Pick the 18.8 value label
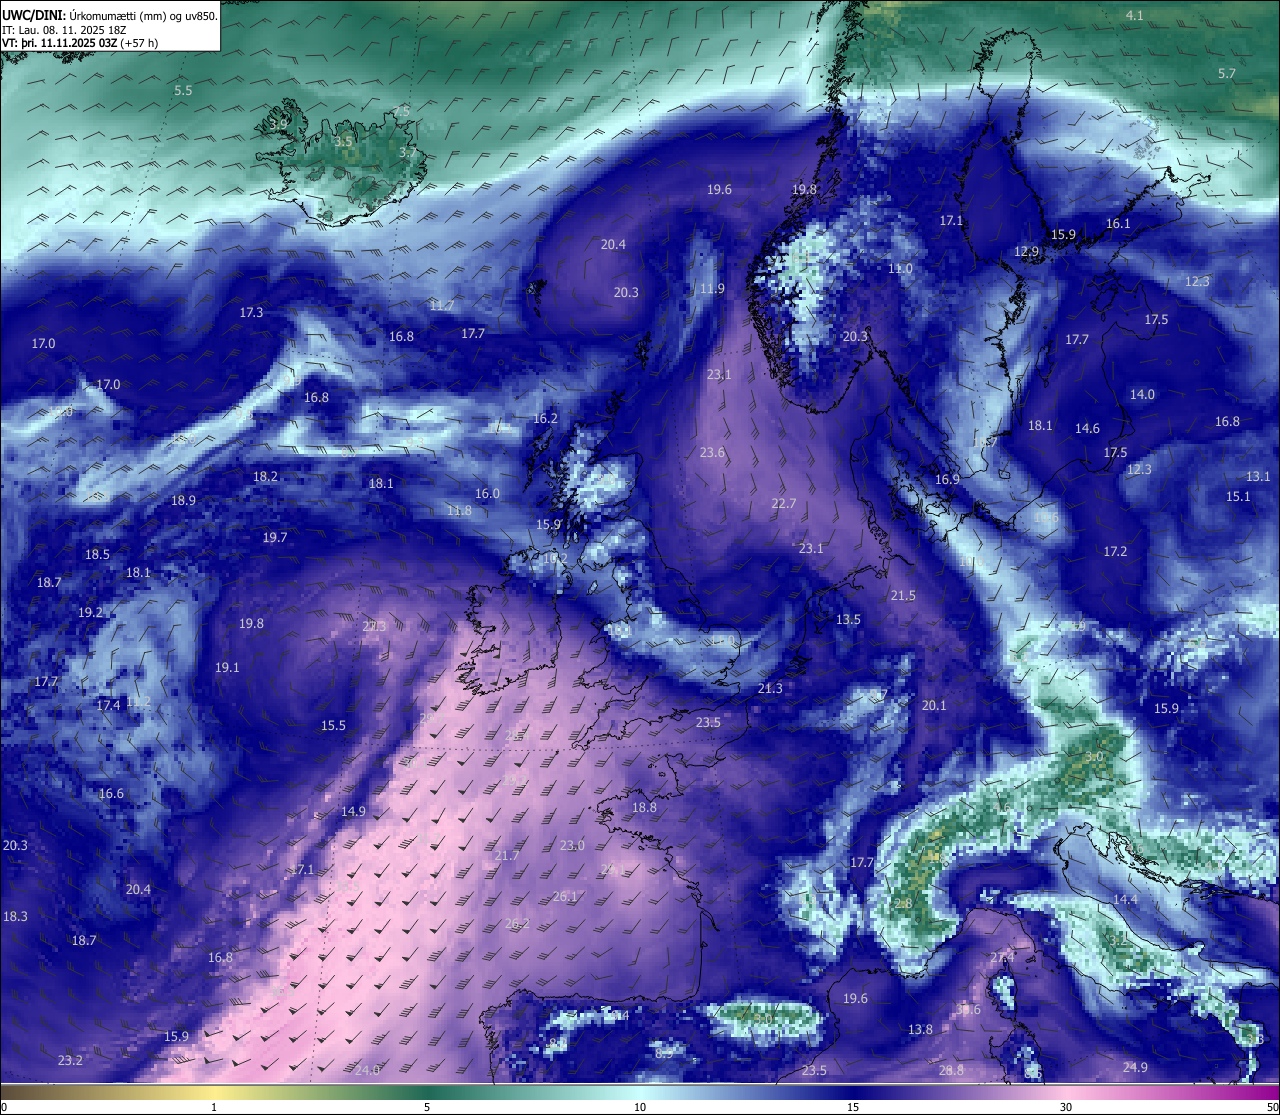 tap(644, 808)
